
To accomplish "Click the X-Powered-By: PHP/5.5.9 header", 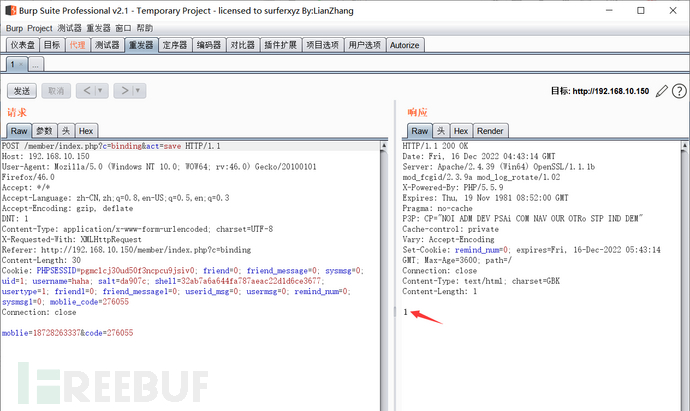I will (x=452, y=187).
